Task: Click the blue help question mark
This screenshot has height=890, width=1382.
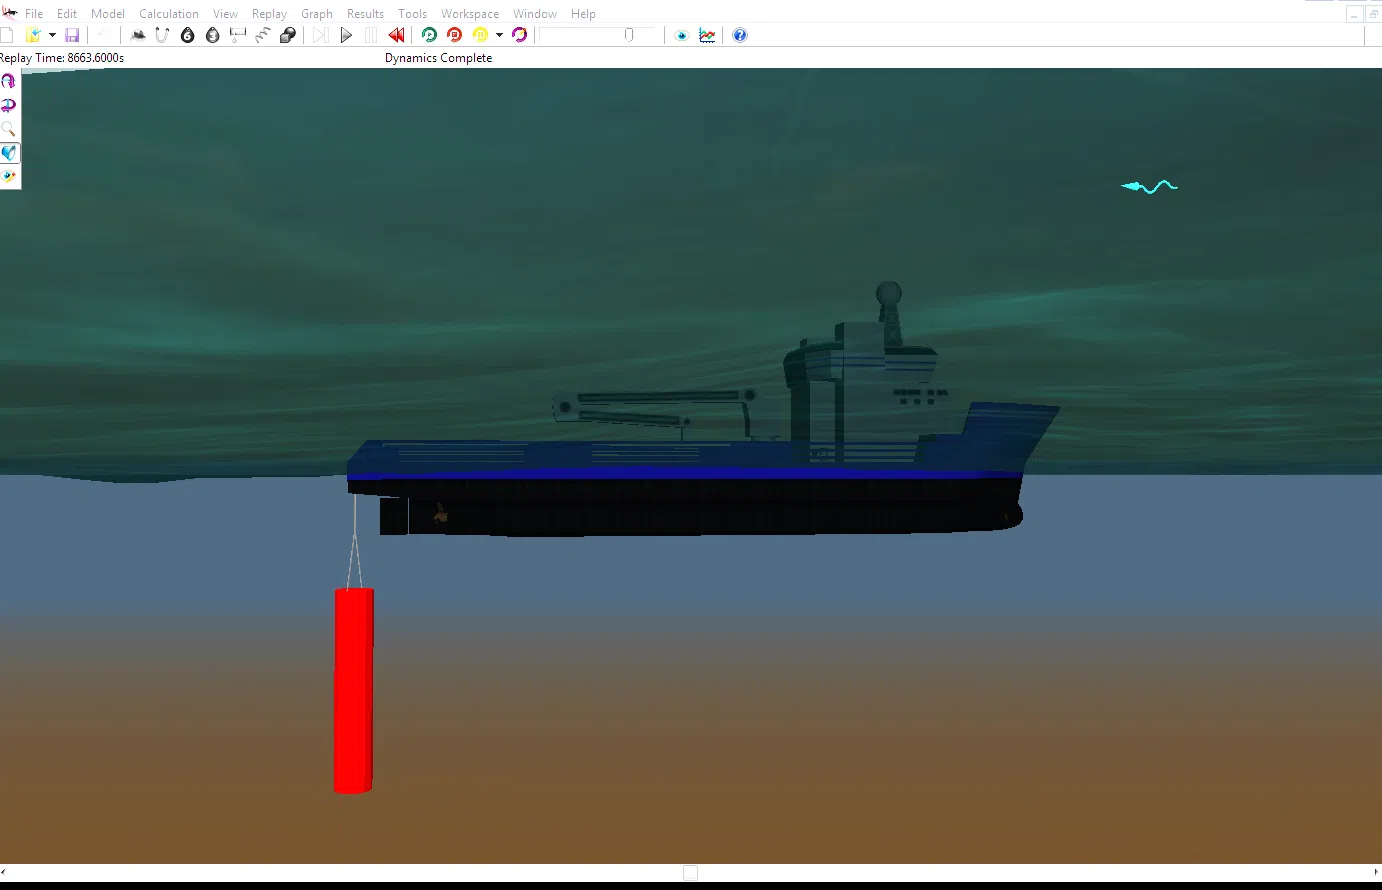Action: pos(740,35)
